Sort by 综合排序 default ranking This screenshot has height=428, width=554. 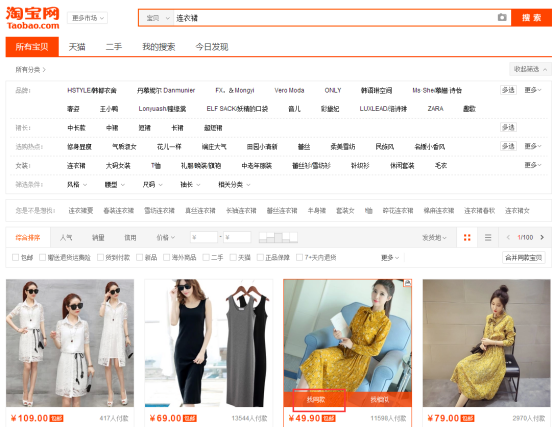[28, 238]
